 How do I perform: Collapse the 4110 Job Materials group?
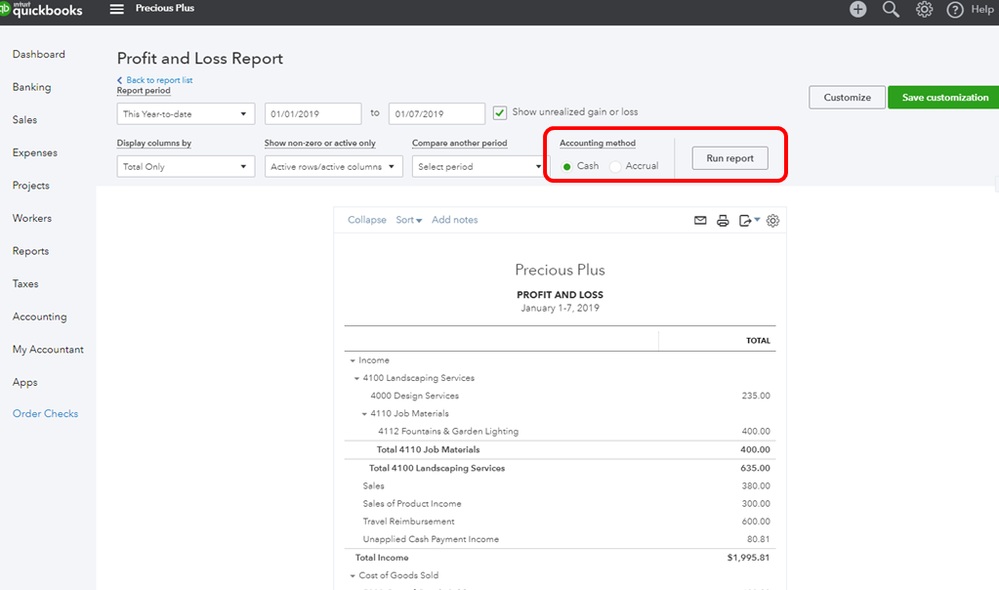click(364, 414)
